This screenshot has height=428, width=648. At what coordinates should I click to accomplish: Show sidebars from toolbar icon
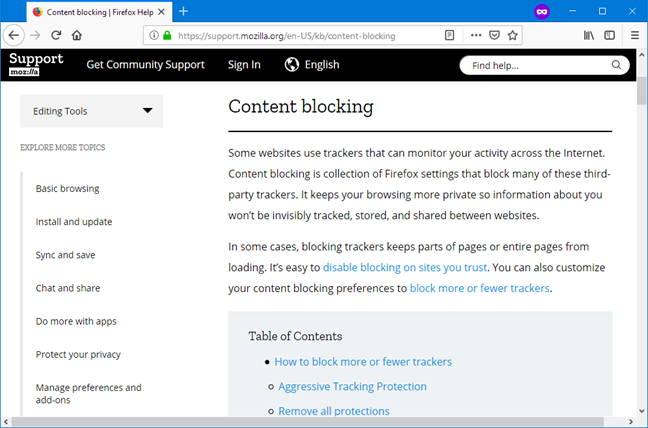[610, 36]
